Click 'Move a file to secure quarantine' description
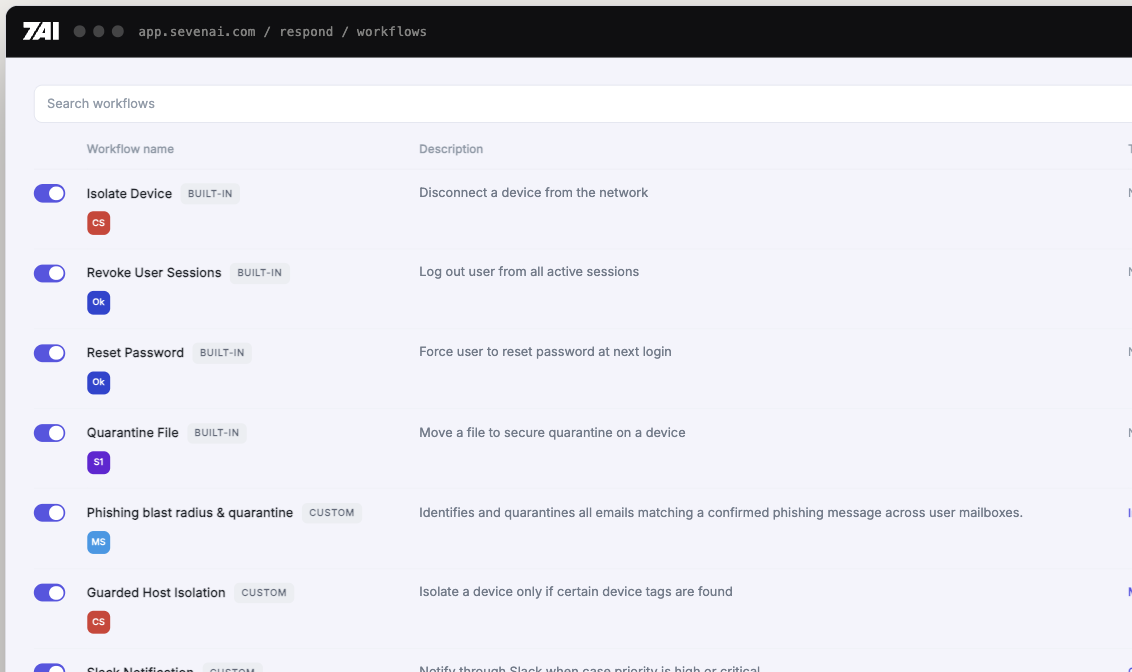Screen dimensions: 1132x672 [552, 432]
